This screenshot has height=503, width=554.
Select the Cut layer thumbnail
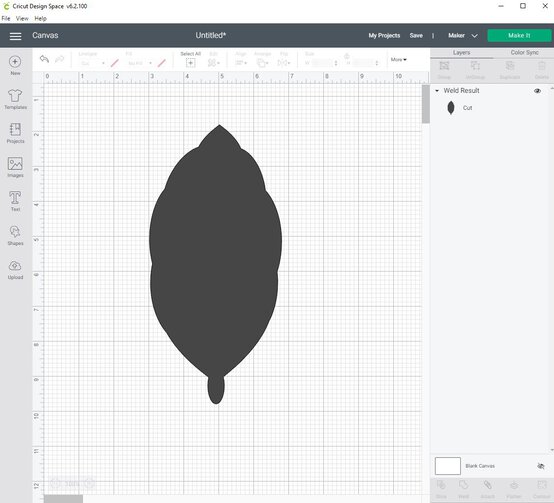point(451,108)
